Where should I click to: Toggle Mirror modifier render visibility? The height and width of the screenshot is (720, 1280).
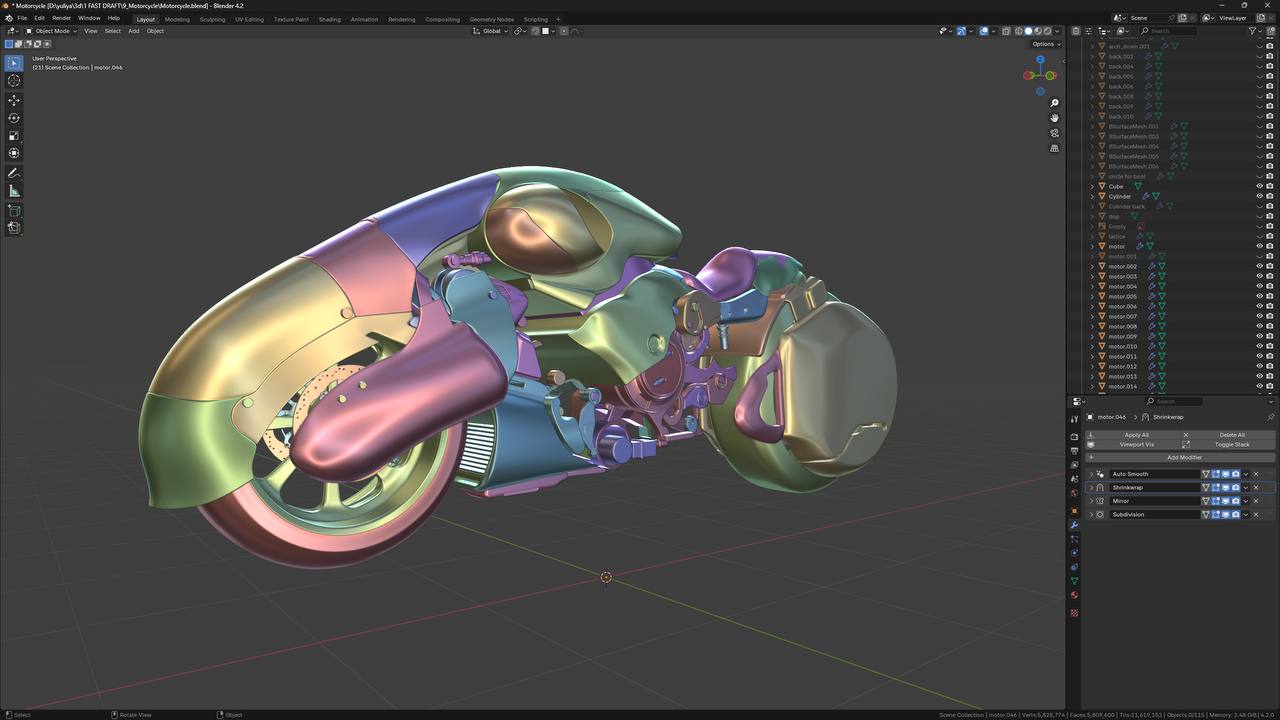[1236, 501]
